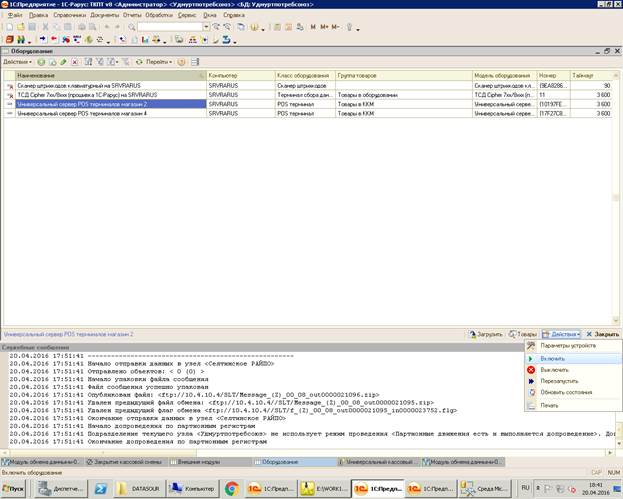Click the Cut scissors icon in toolbar
The image size is (623, 499).
pyautogui.click(x=45, y=27)
